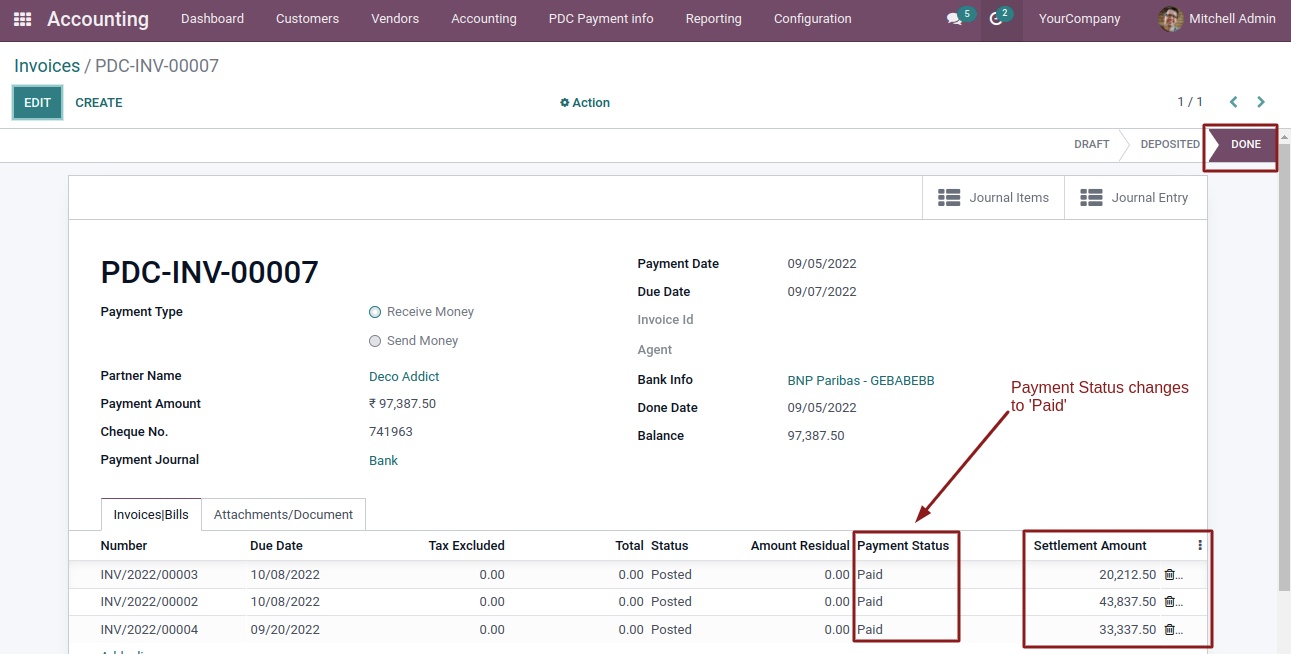The height and width of the screenshot is (654, 1291).
Task: Click settlement amount 43,837.50
Action: [x=1127, y=602]
